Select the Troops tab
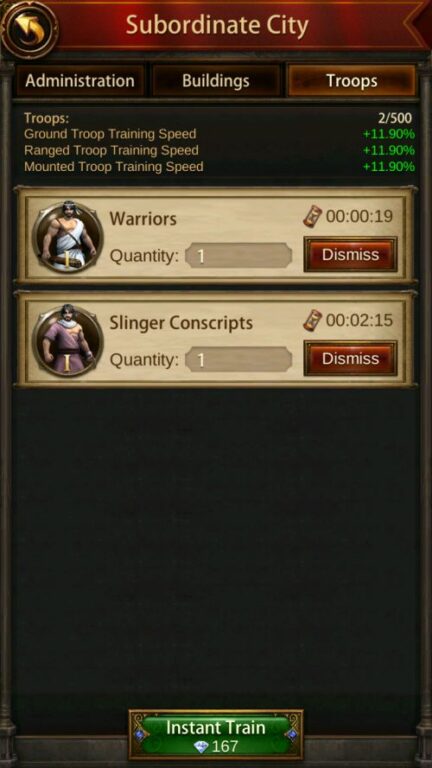Screen dimensions: 432x768 point(352,80)
